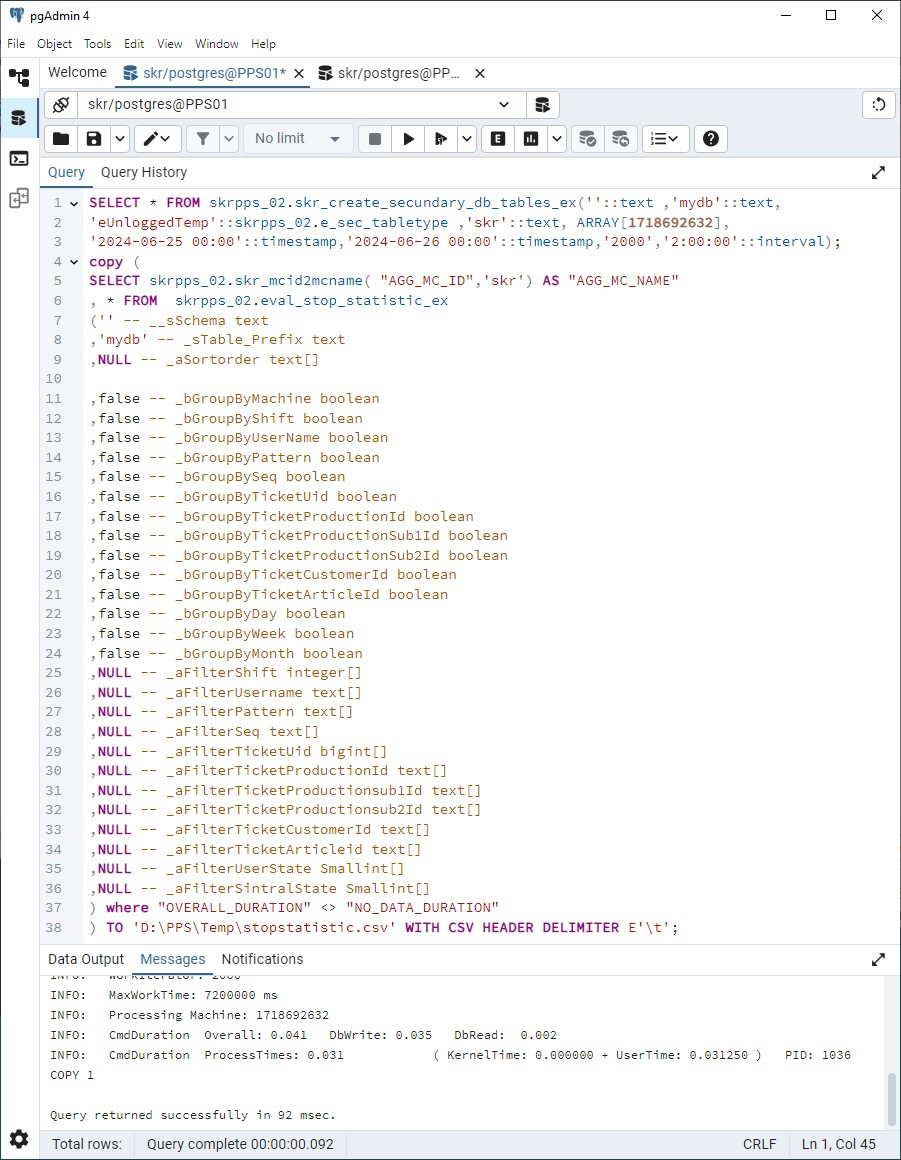Image resolution: width=901 pixels, height=1160 pixels.
Task: Click line number 25 in gutter
Action: pyautogui.click(x=53, y=673)
